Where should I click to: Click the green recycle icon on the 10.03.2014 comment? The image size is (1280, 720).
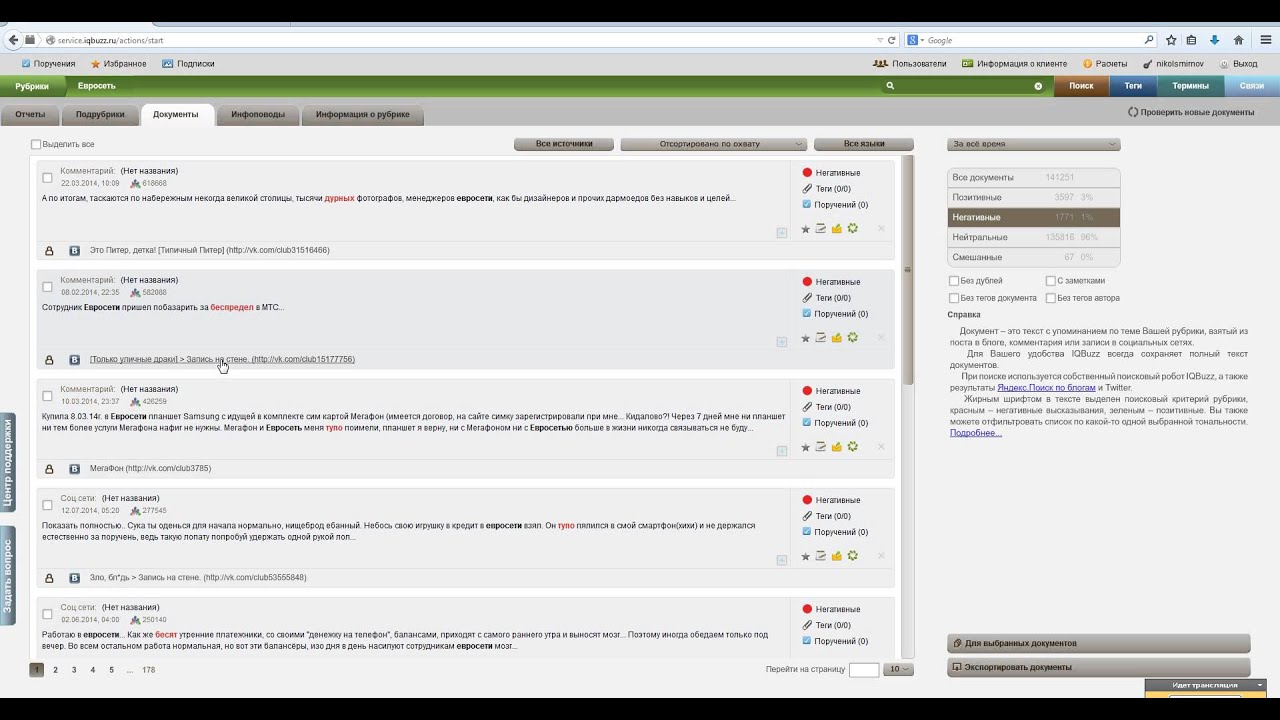[x=853, y=447]
